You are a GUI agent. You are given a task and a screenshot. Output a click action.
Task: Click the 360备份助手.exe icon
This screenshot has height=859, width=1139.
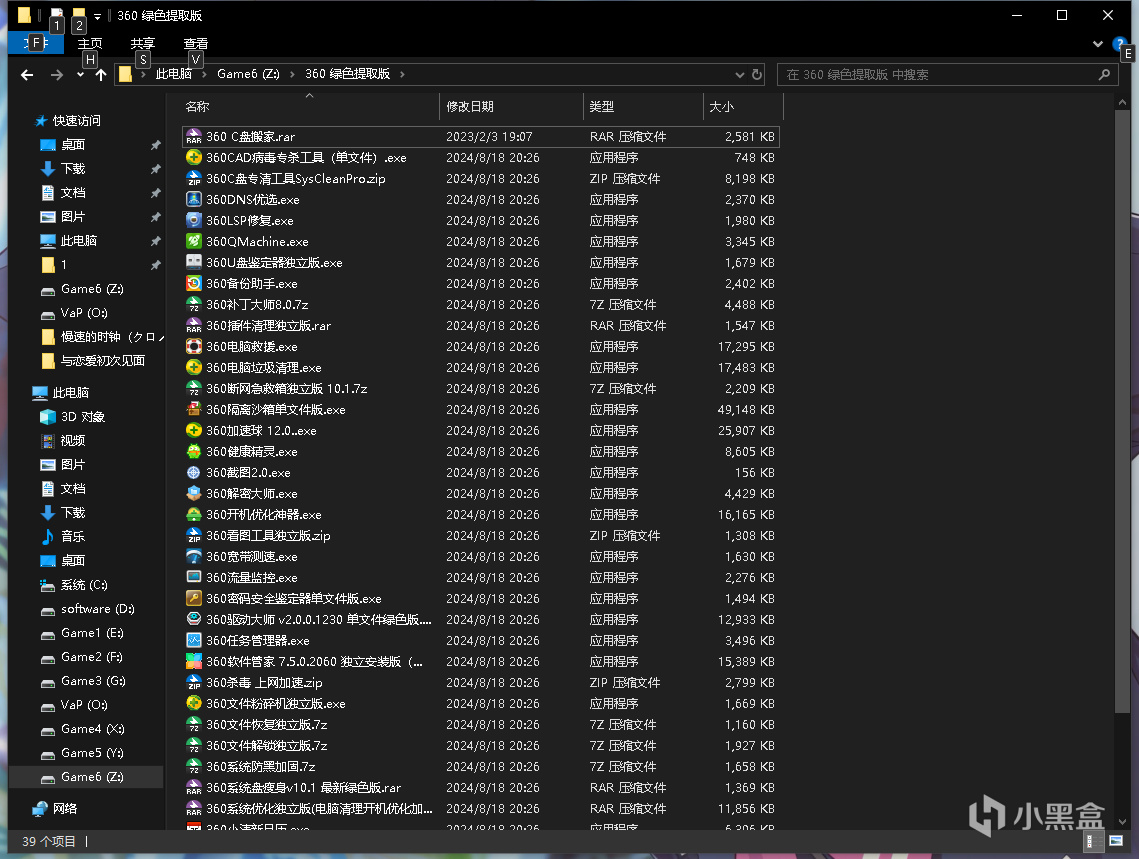click(193, 283)
